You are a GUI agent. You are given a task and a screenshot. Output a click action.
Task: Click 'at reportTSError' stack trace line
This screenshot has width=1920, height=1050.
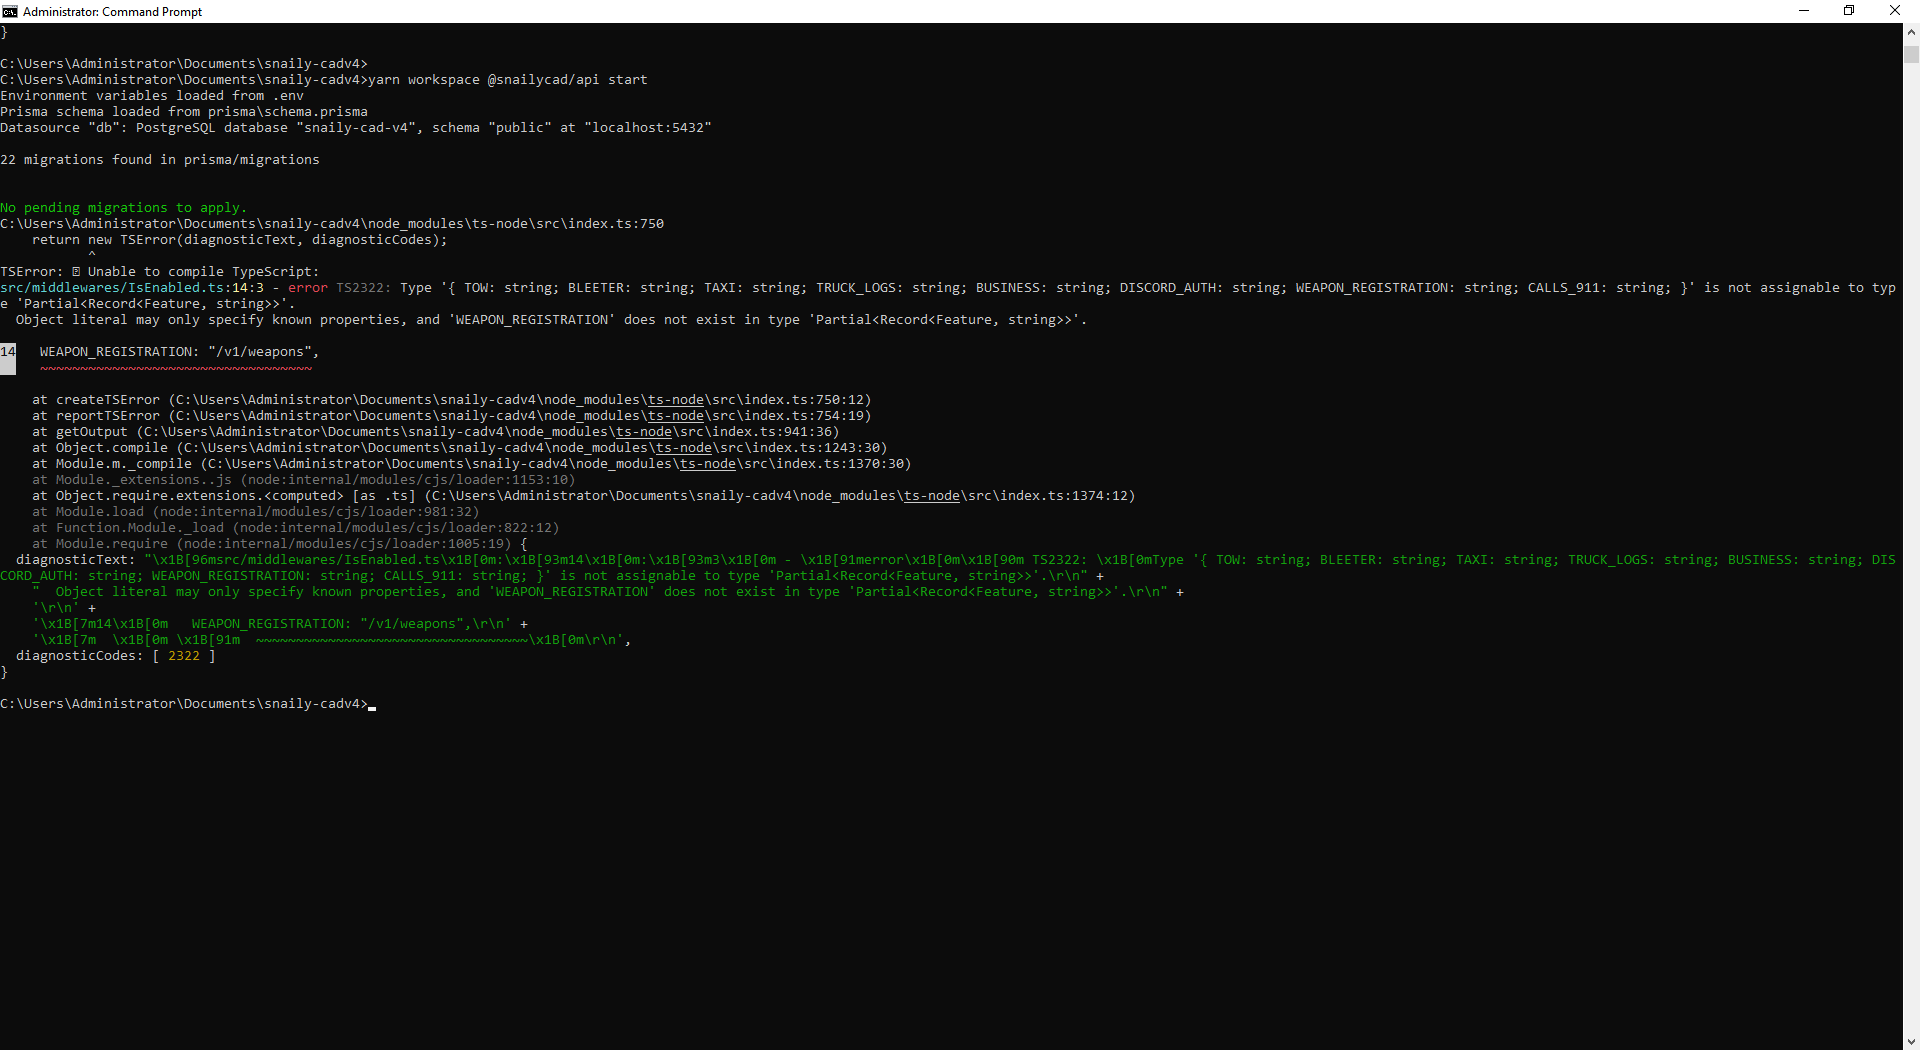[452, 416]
